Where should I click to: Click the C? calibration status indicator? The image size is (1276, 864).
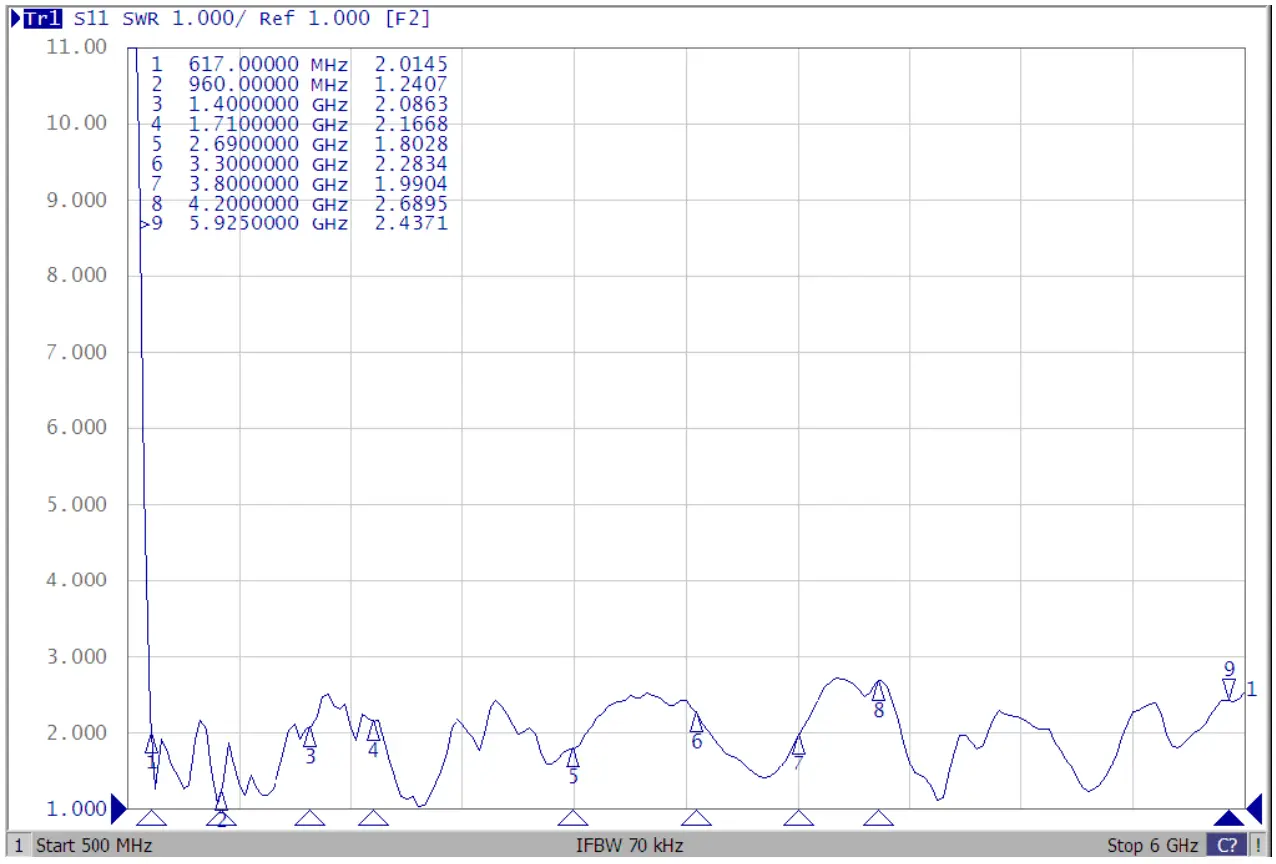(x=1227, y=846)
